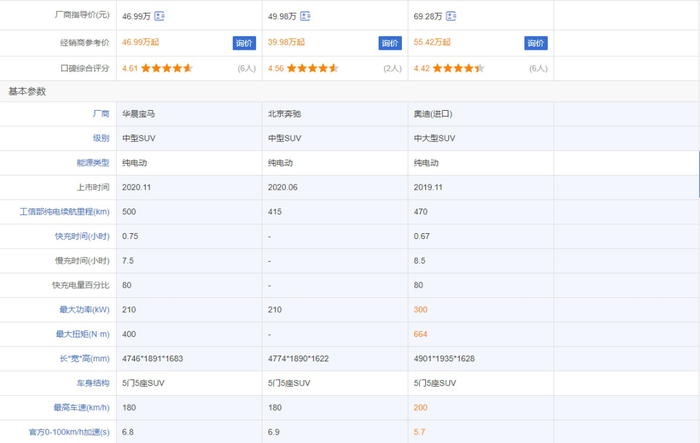The height and width of the screenshot is (443, 700).
Task: Open 车身结构 label link
Action: click(x=93, y=383)
